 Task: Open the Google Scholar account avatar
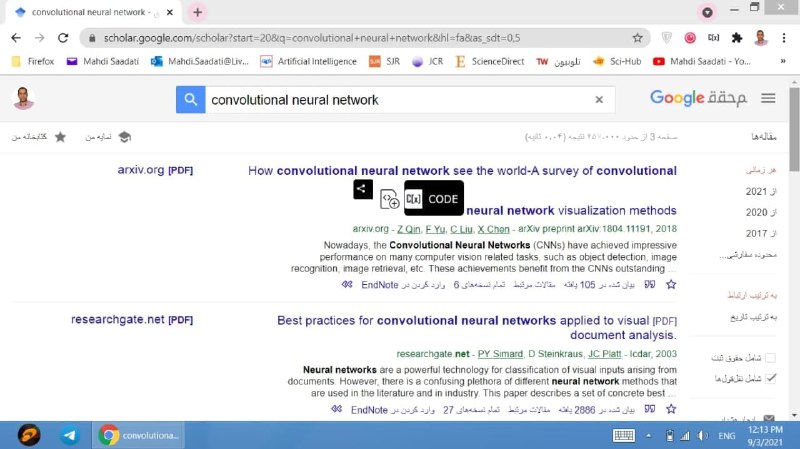(x=23, y=98)
